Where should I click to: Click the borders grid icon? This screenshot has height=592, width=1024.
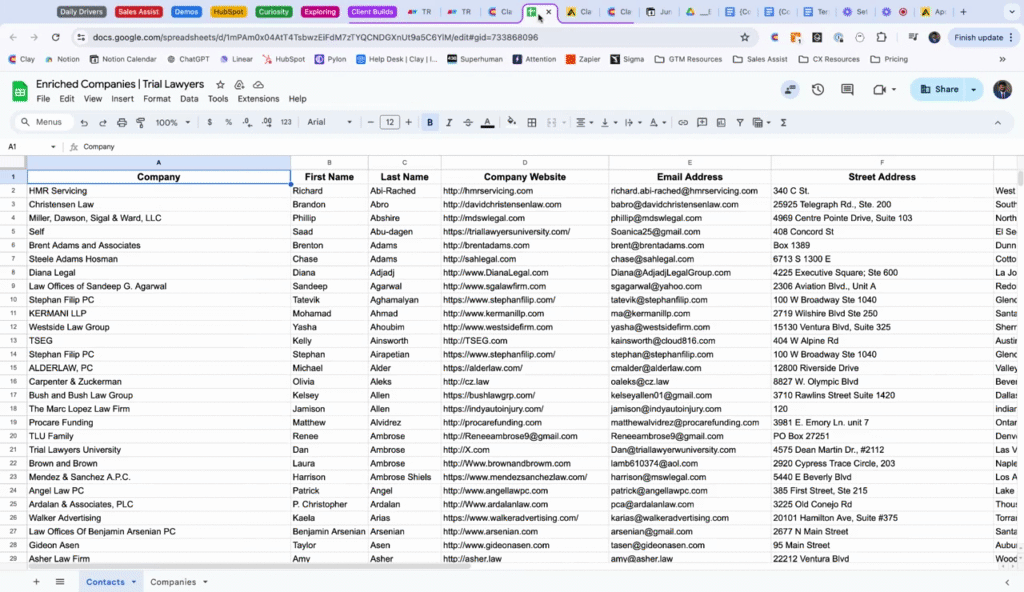click(531, 122)
